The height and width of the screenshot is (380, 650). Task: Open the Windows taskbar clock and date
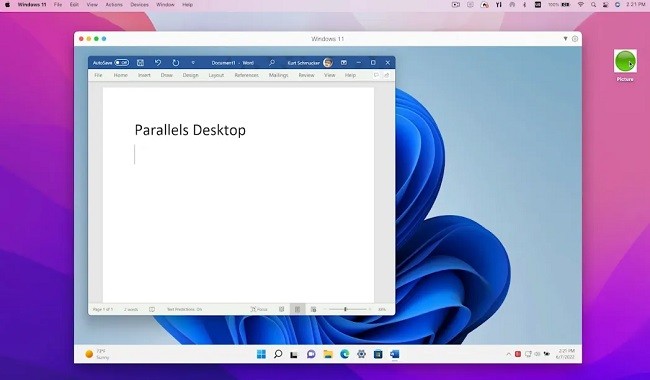pyautogui.click(x=566, y=354)
